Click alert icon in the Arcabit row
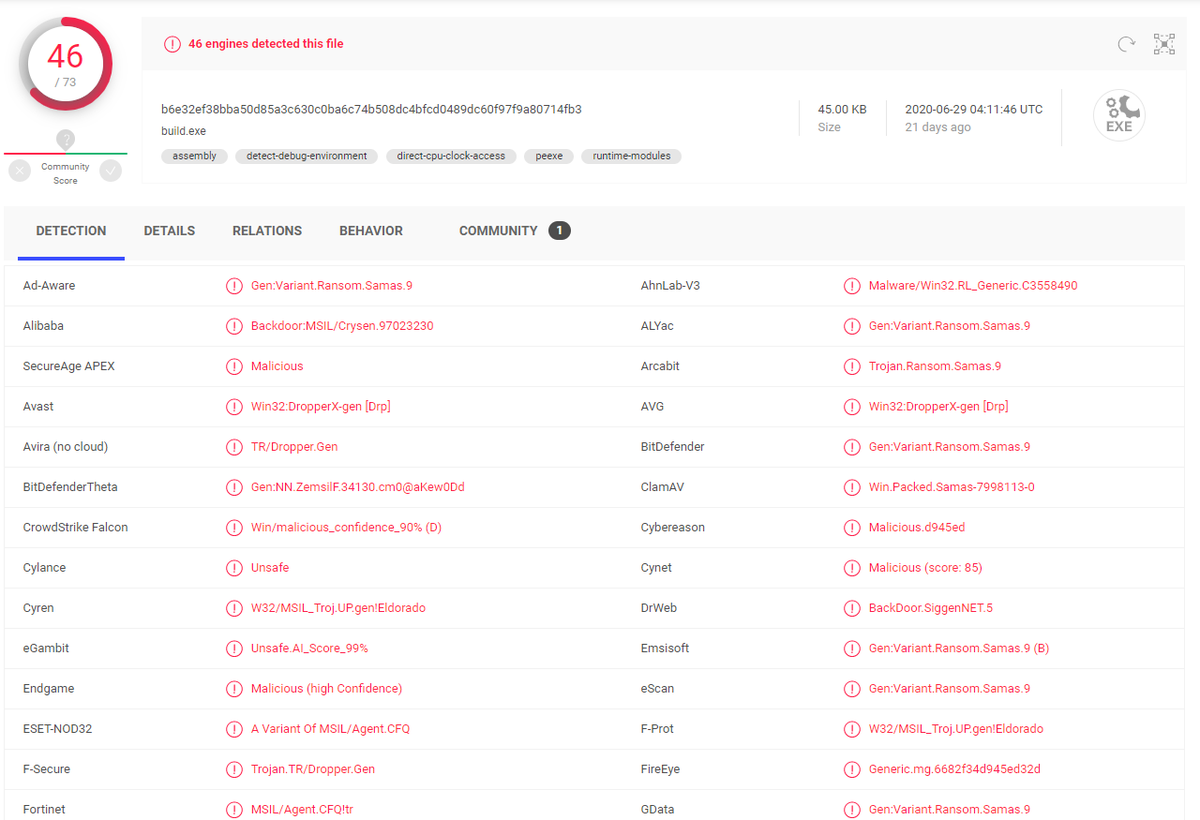The height and width of the screenshot is (820, 1200). point(852,366)
